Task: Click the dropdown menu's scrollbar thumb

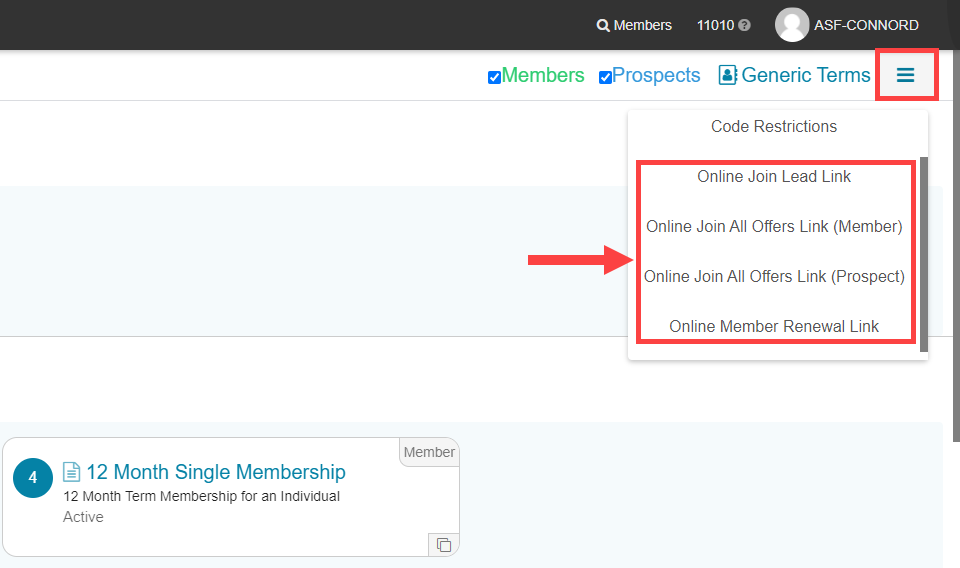Action: click(924, 254)
